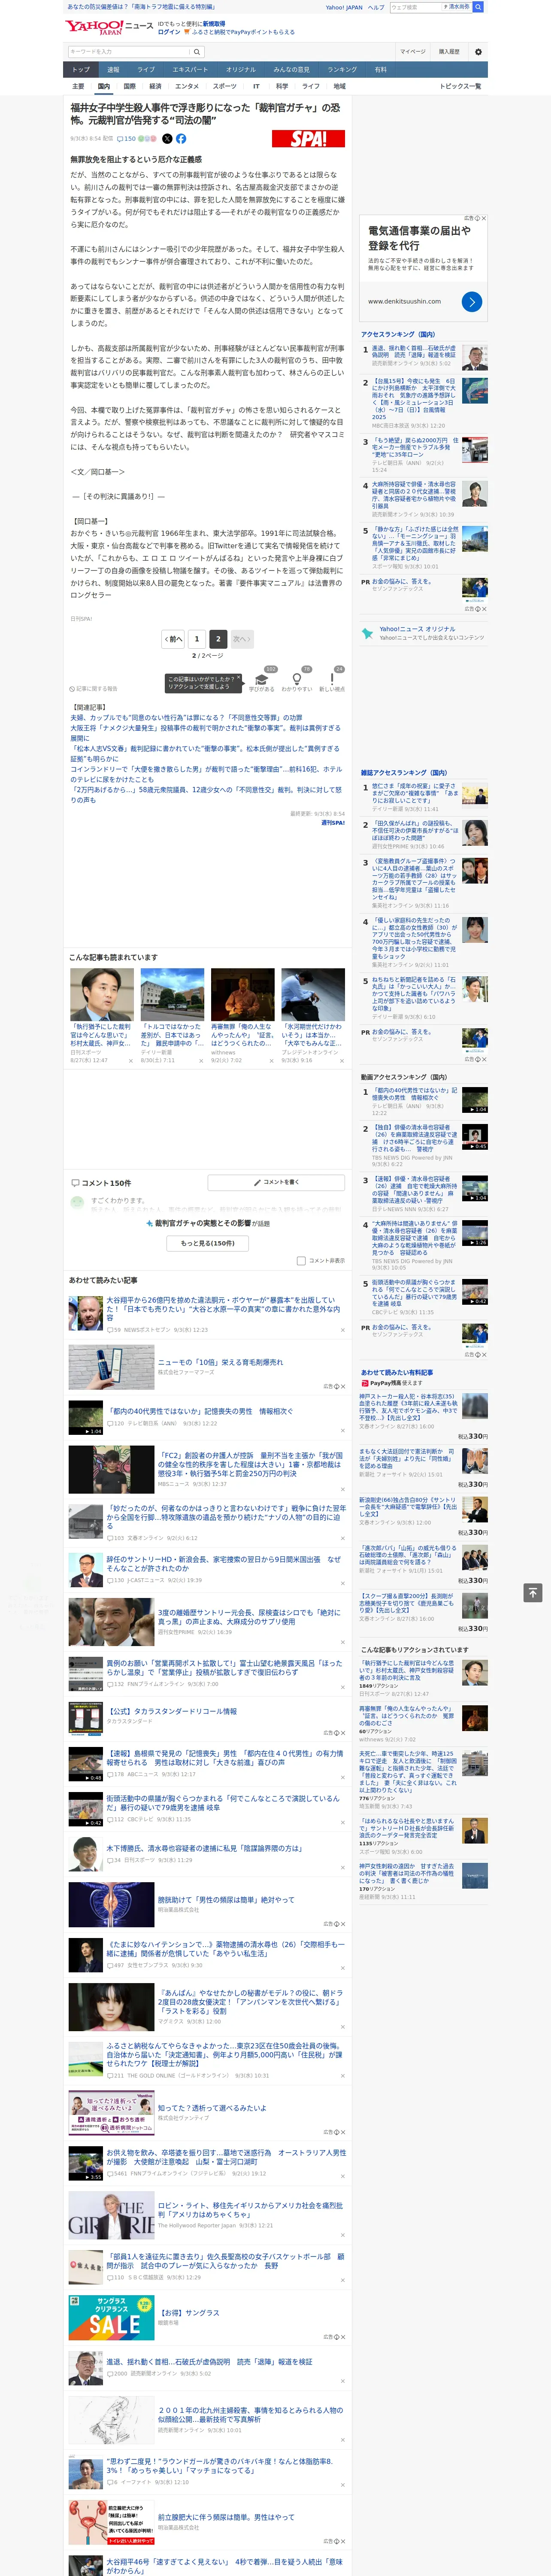The width and height of the screenshot is (551, 2576).
Task: Open comment count bubble 150 under title
Action: (x=126, y=139)
